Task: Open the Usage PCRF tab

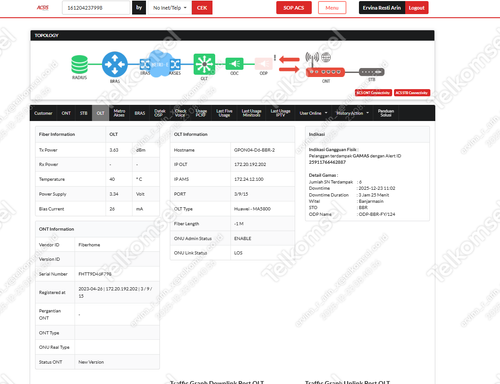Action: [201, 113]
